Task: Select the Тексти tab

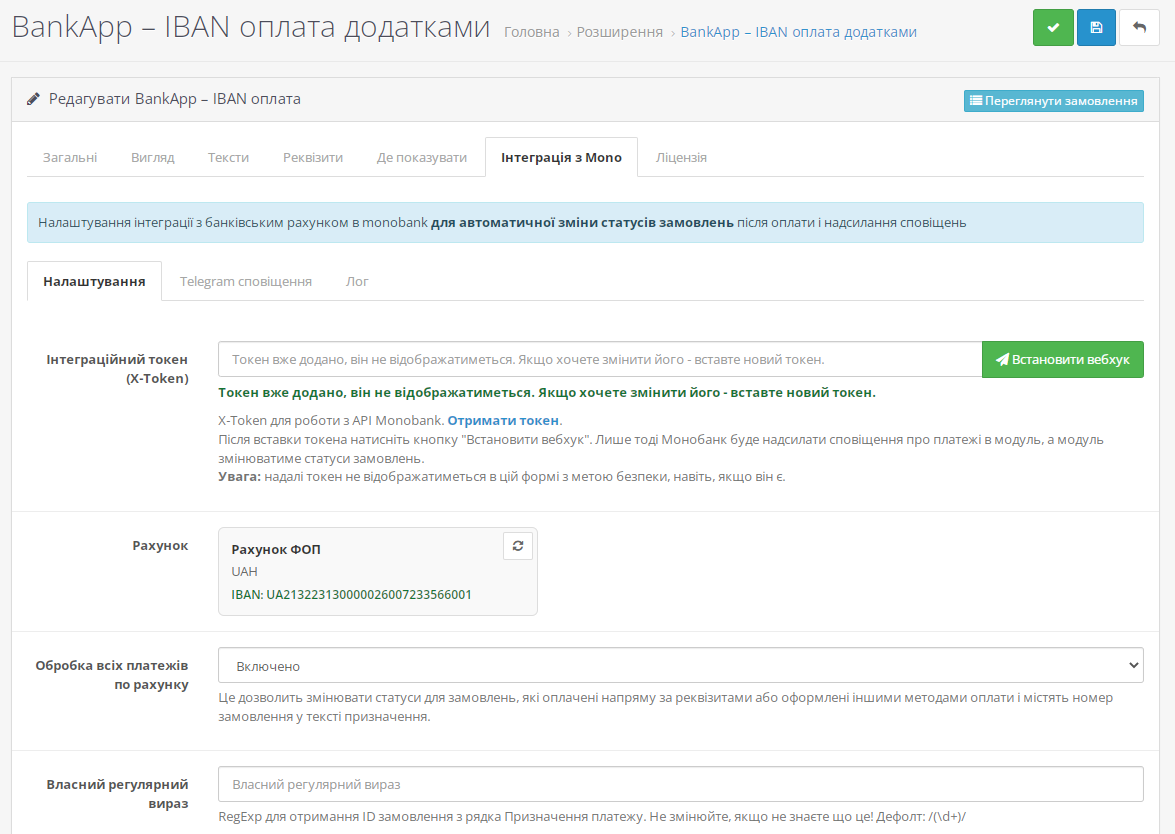Action: 228,158
